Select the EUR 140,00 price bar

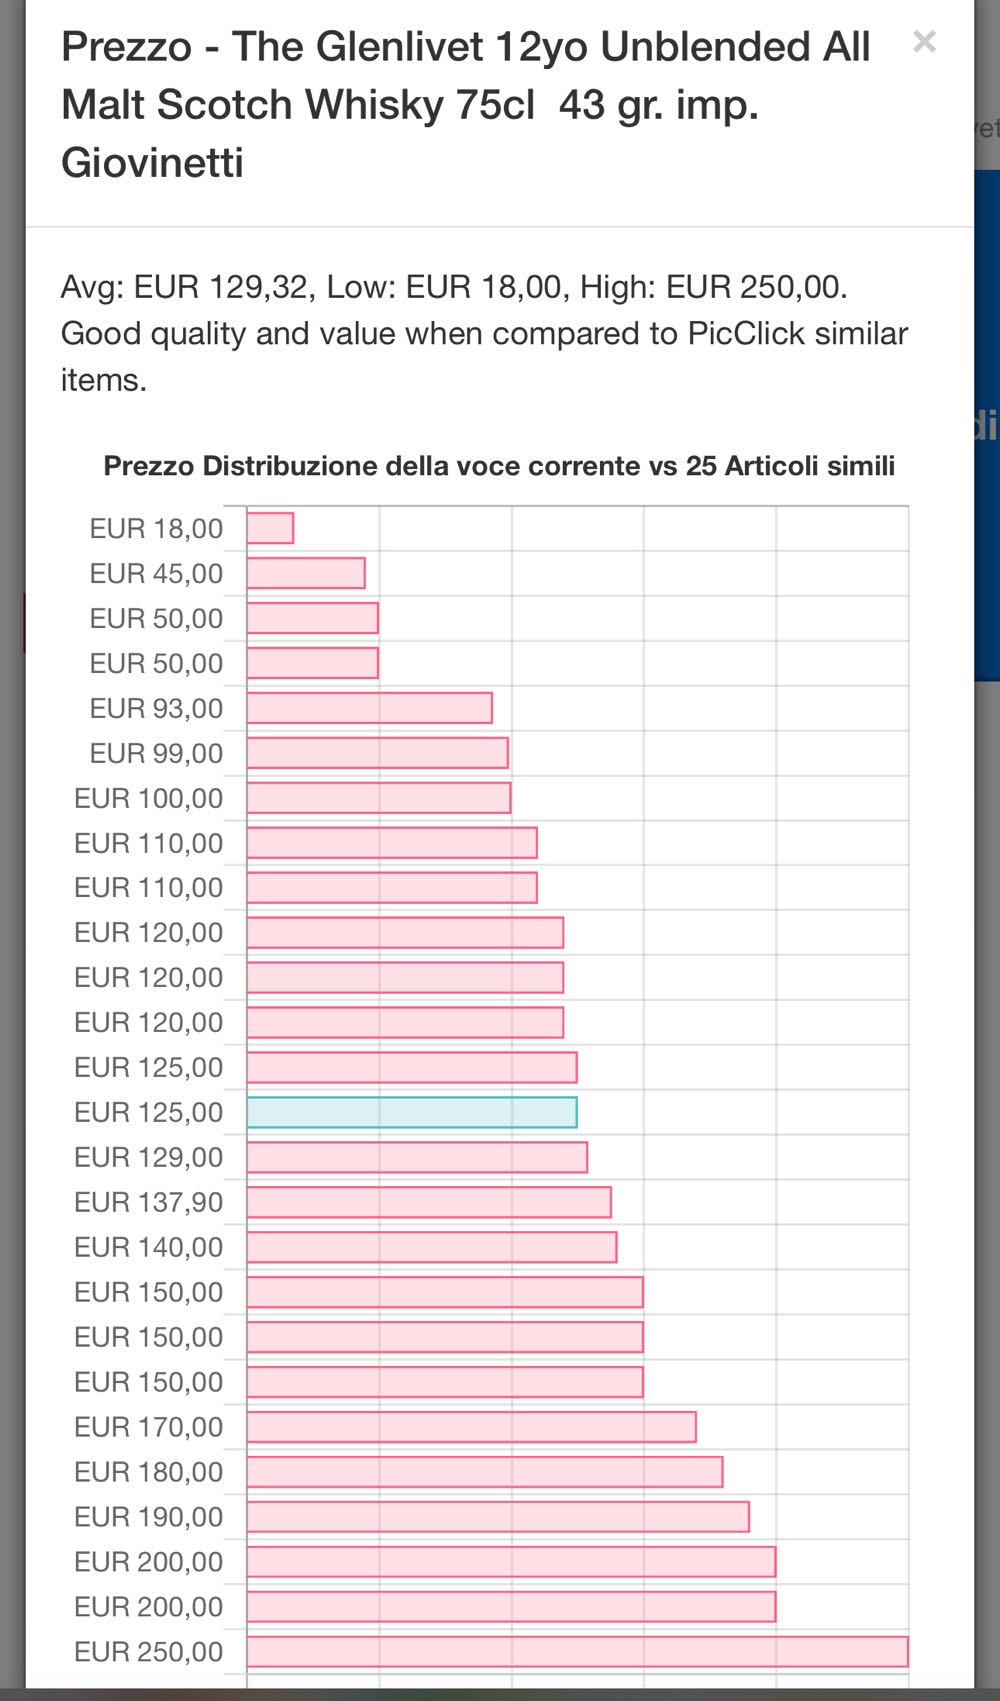431,1247
